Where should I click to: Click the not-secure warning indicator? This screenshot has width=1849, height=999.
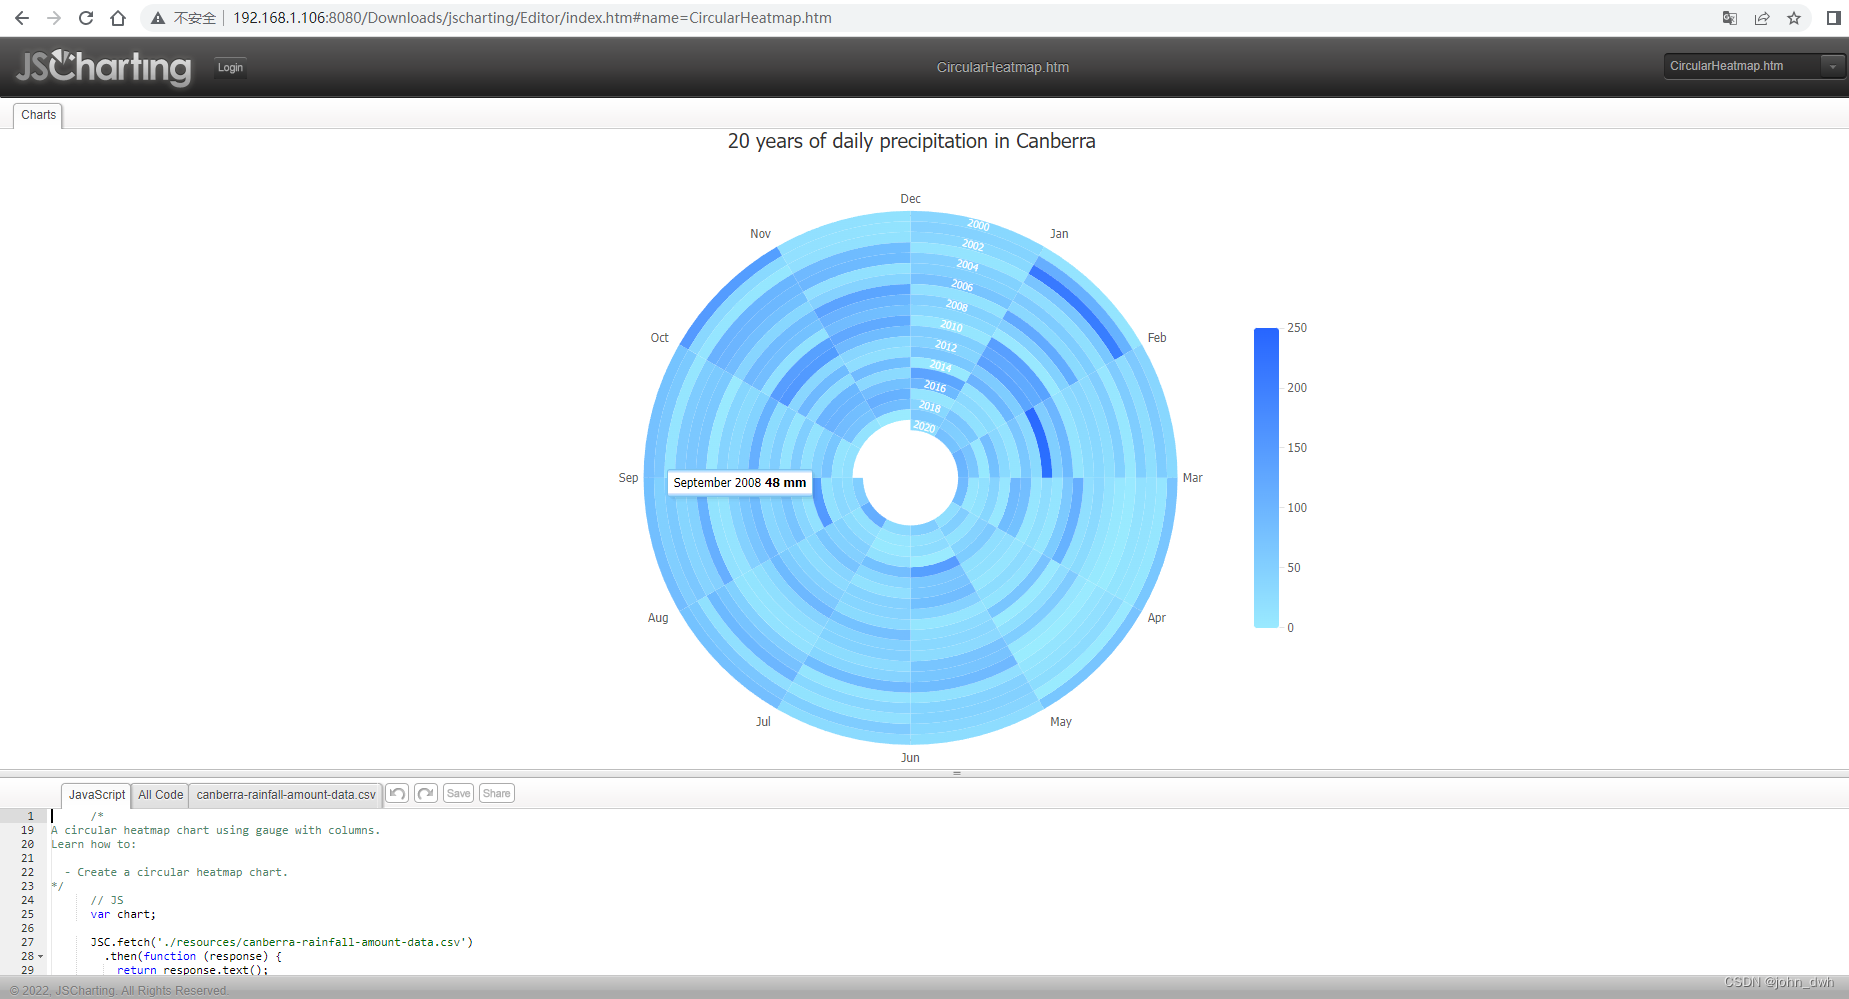click(157, 17)
